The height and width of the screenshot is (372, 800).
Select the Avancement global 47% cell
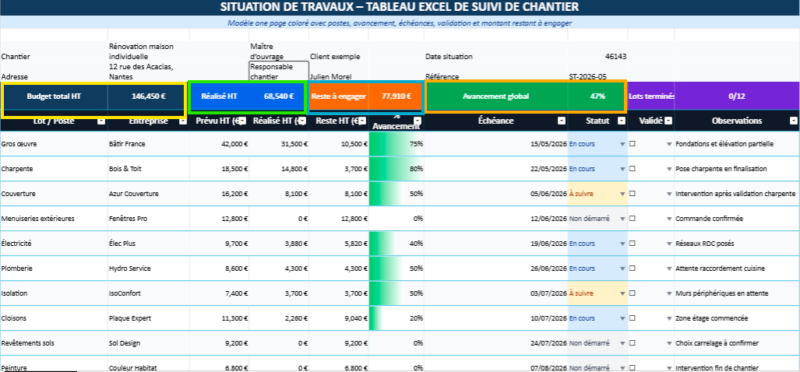pyautogui.click(x=597, y=96)
